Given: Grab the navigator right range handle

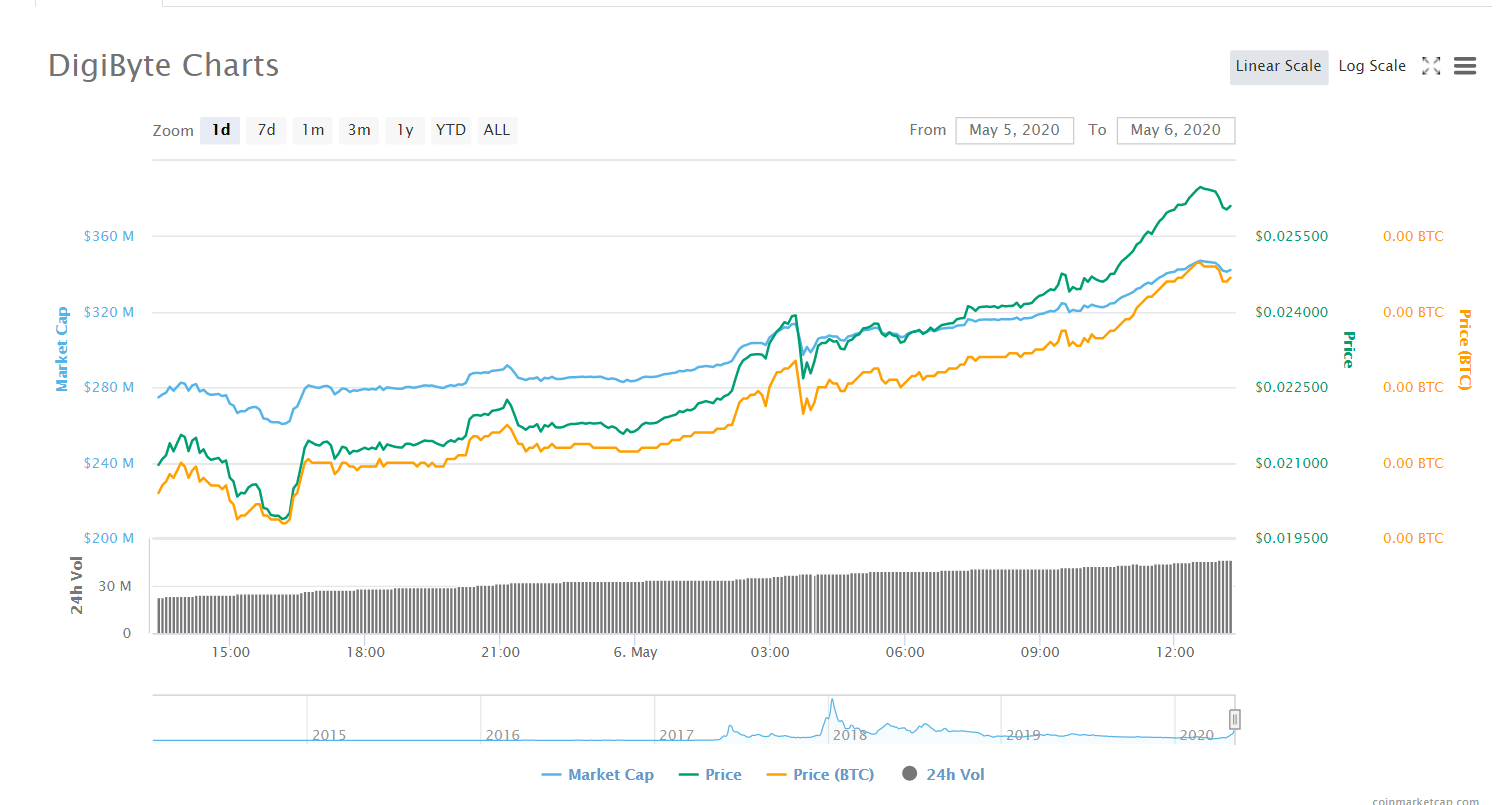Looking at the screenshot, I should [x=1235, y=719].
